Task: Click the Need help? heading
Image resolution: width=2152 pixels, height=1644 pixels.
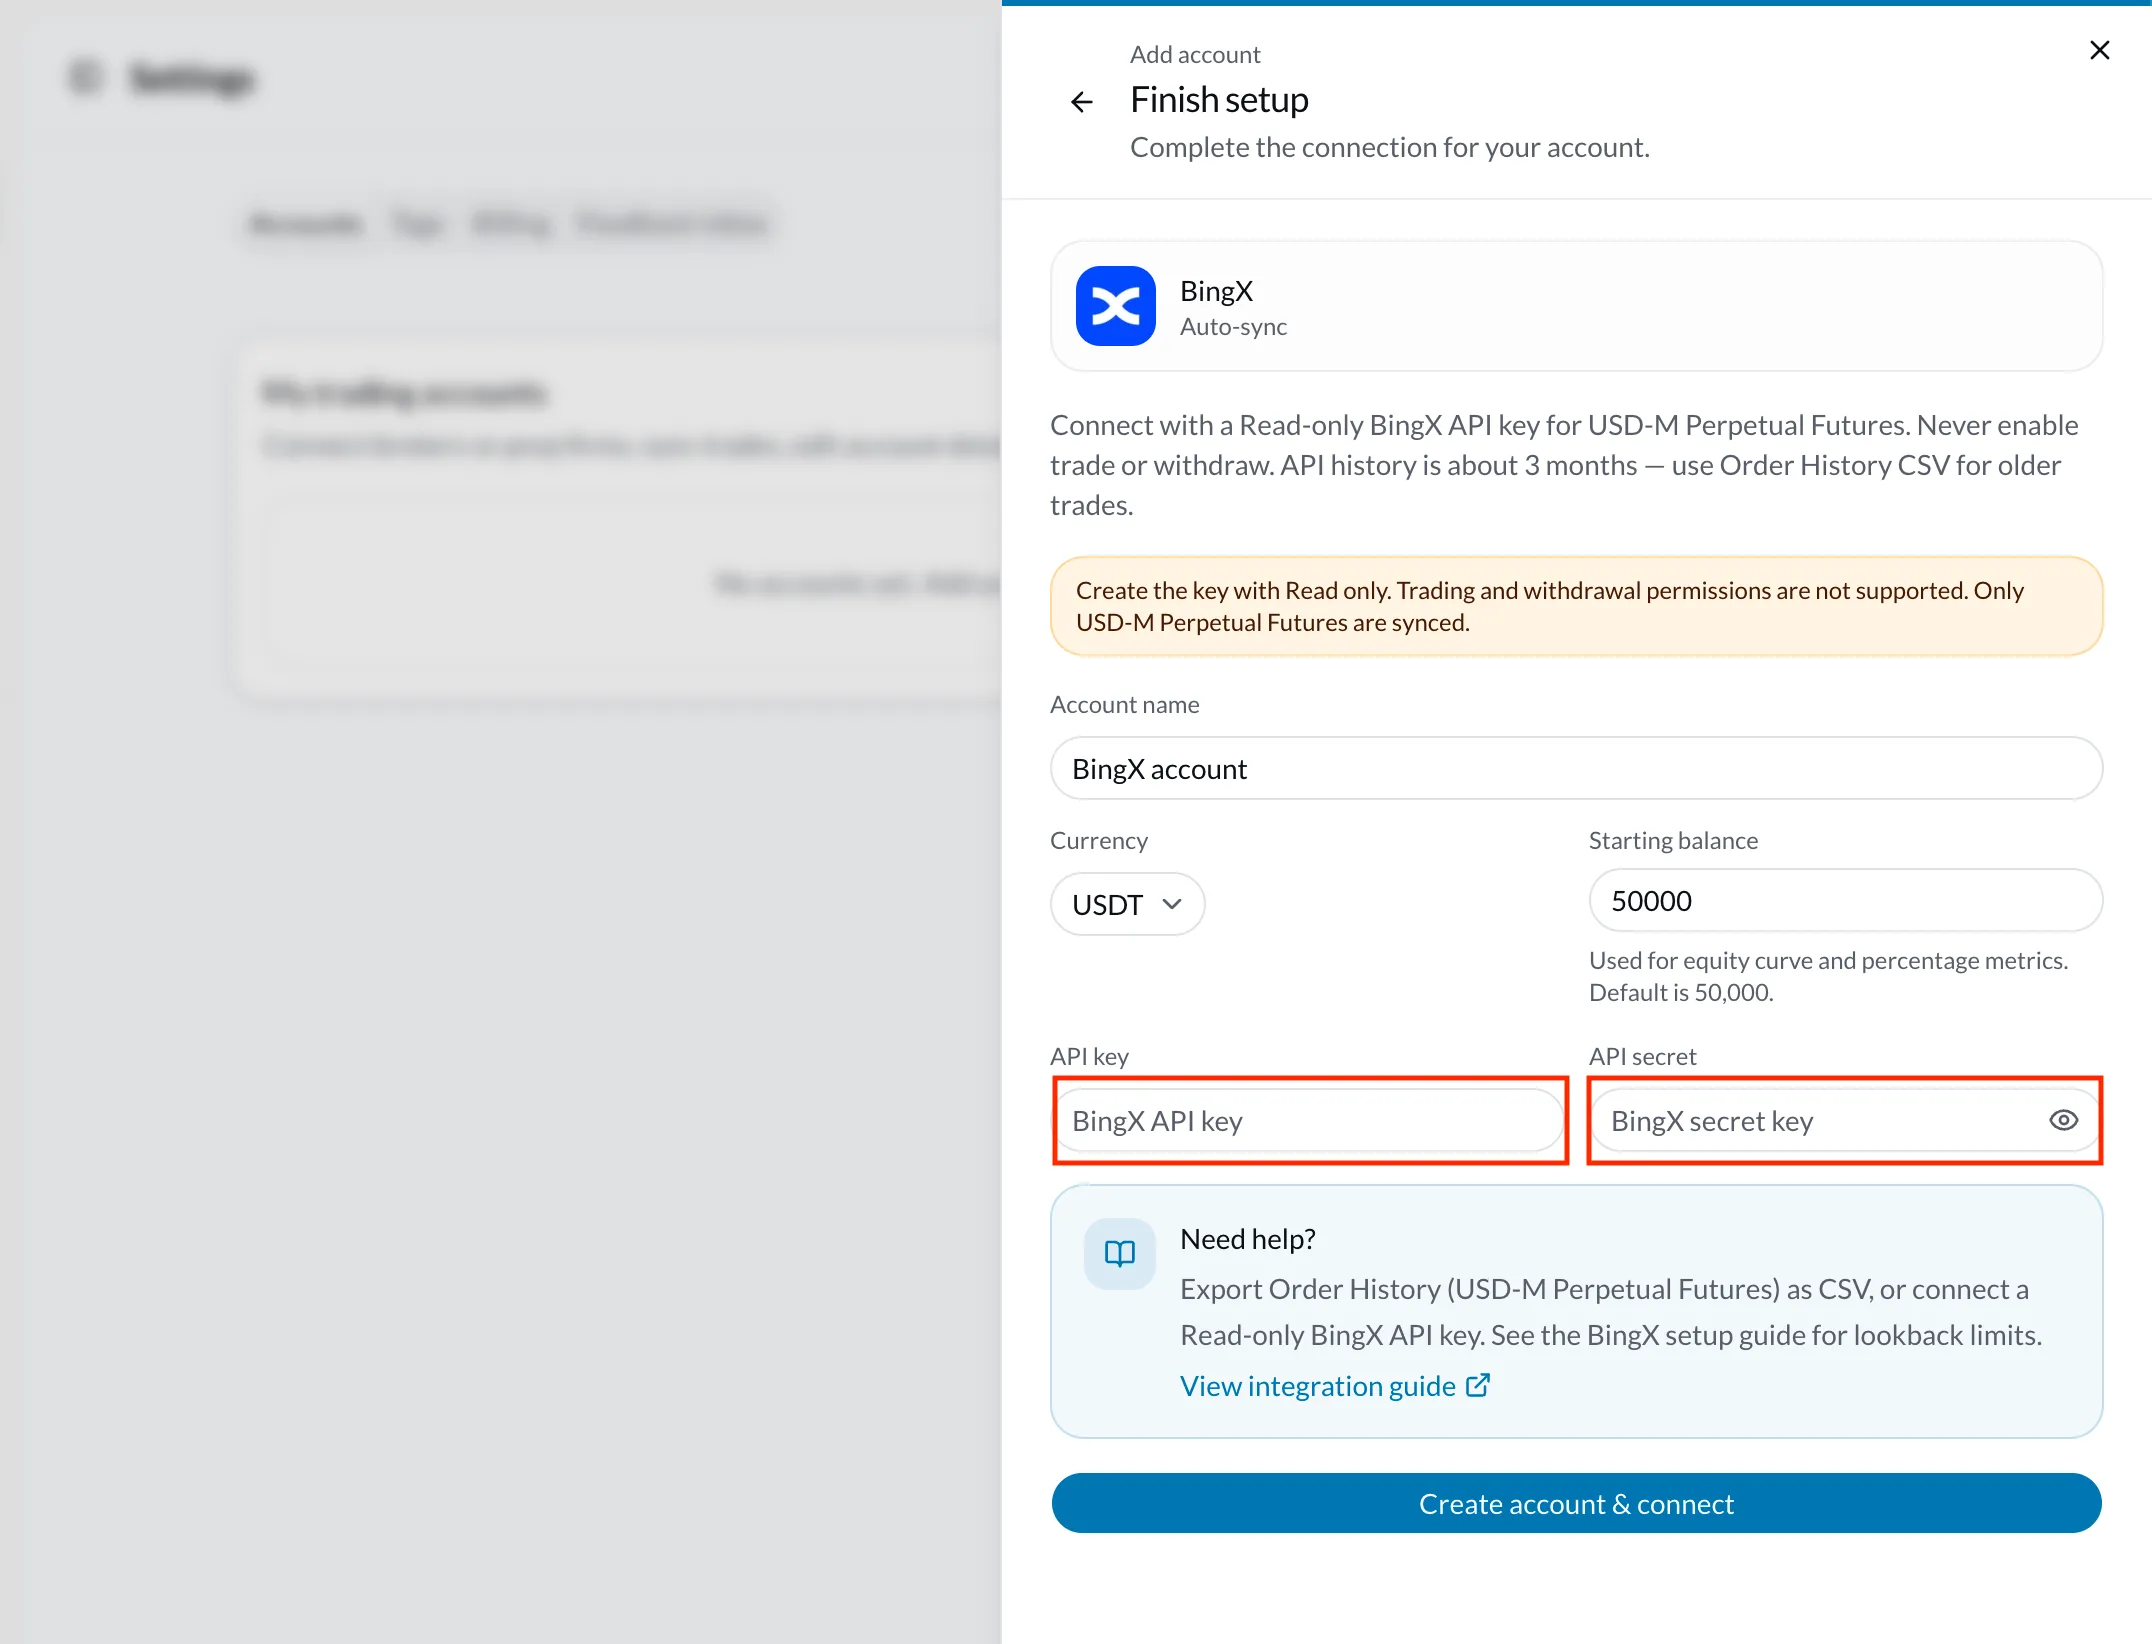Action: tap(1247, 1239)
